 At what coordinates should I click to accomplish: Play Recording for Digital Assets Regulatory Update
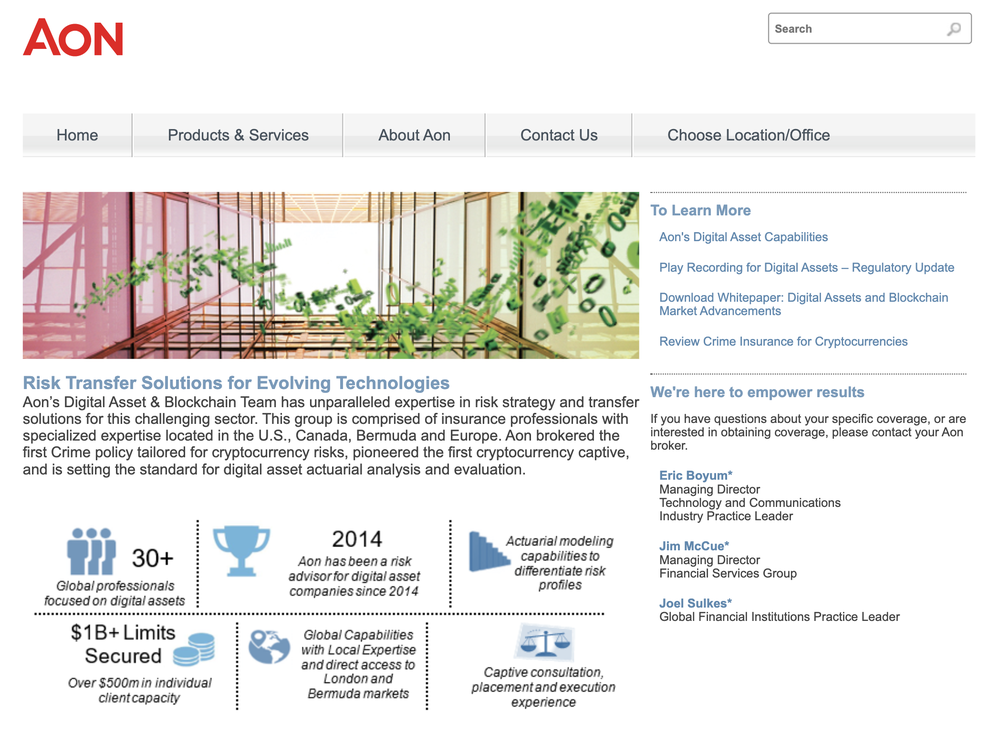point(807,268)
